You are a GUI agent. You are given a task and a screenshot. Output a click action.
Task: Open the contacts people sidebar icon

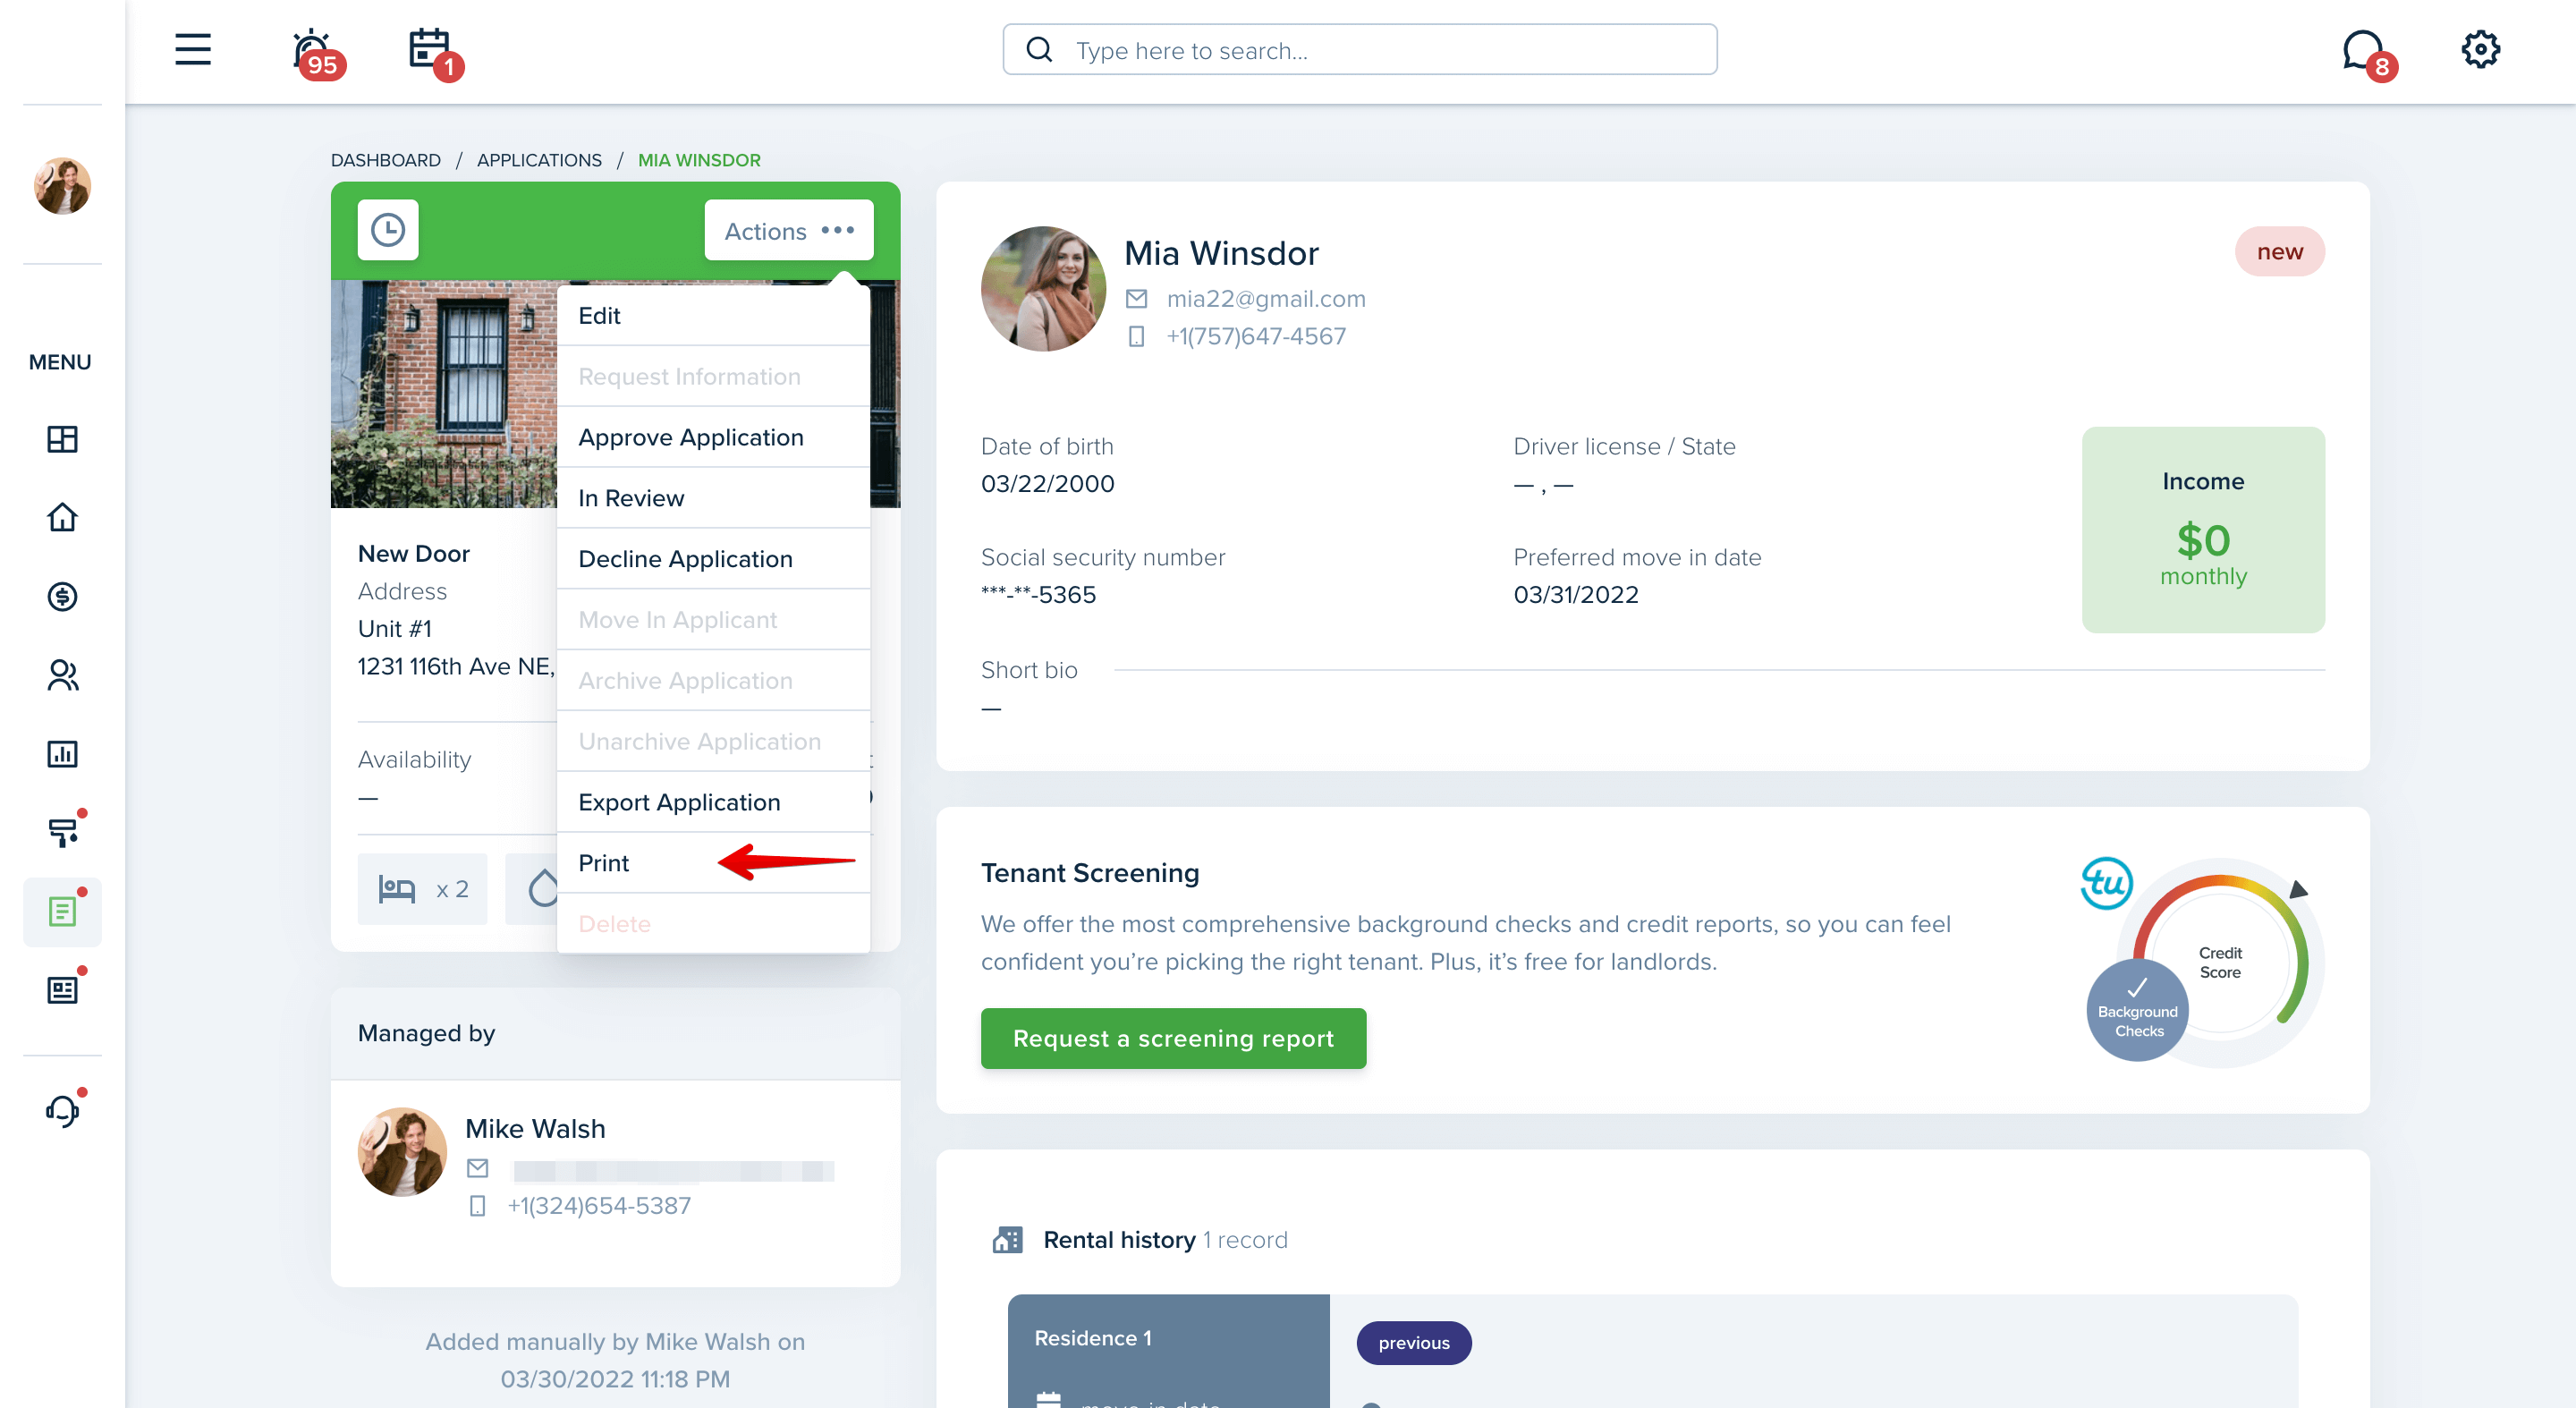click(x=62, y=675)
